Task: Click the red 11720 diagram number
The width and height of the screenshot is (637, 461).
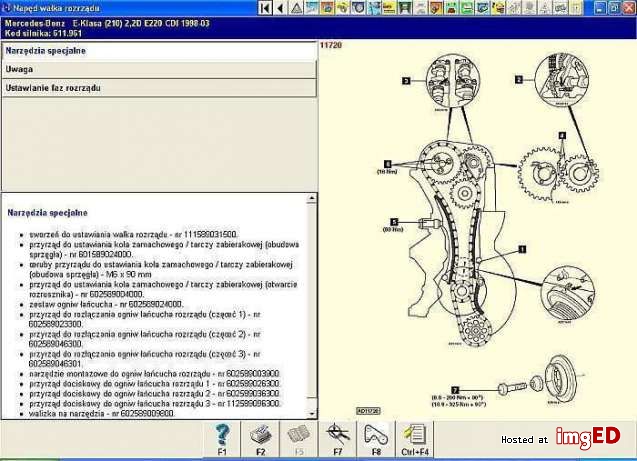Action: coord(331,45)
